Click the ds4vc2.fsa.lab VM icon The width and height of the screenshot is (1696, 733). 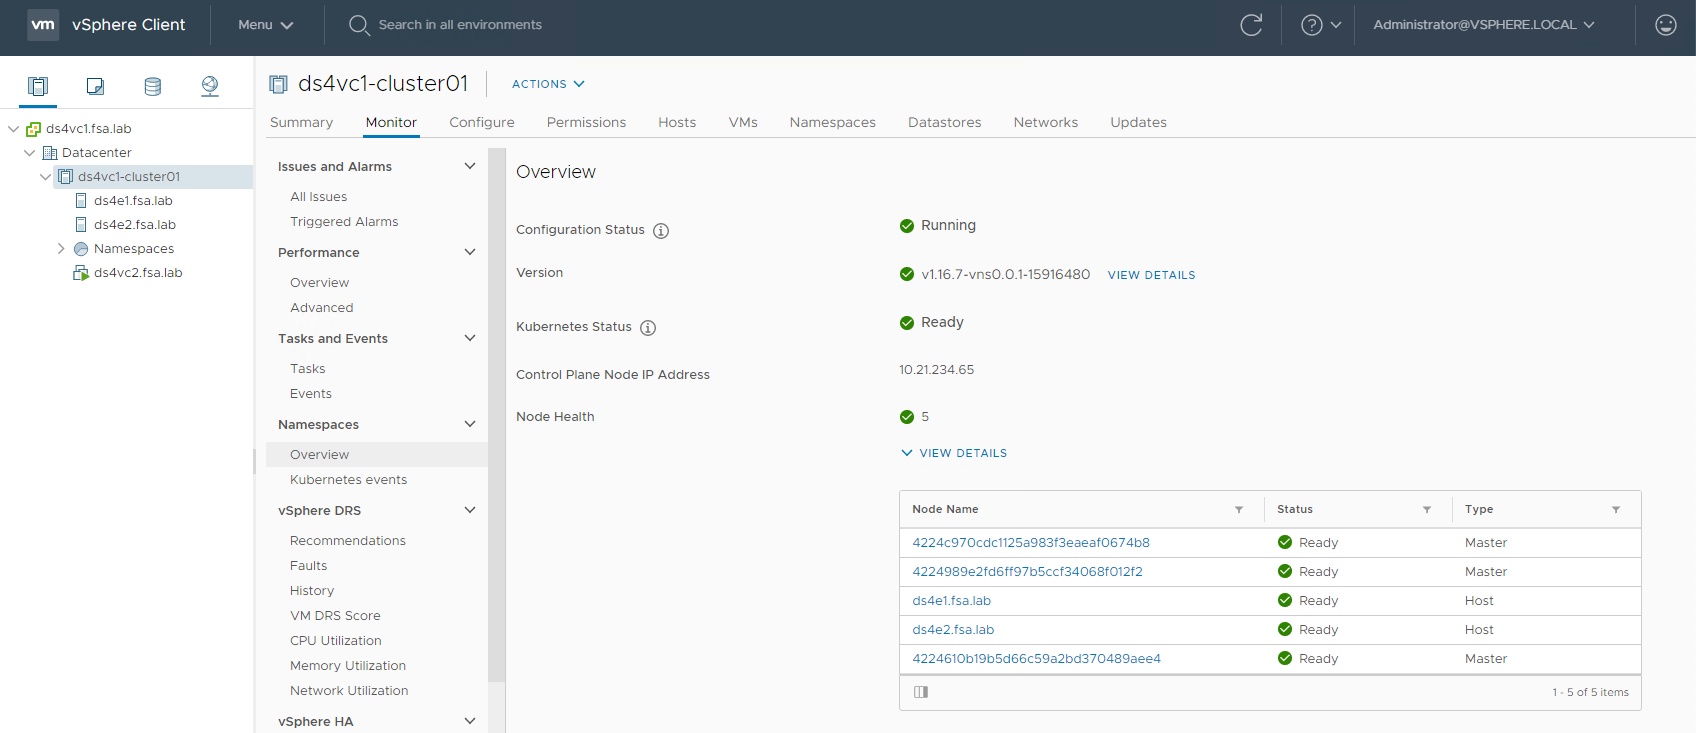click(x=81, y=273)
